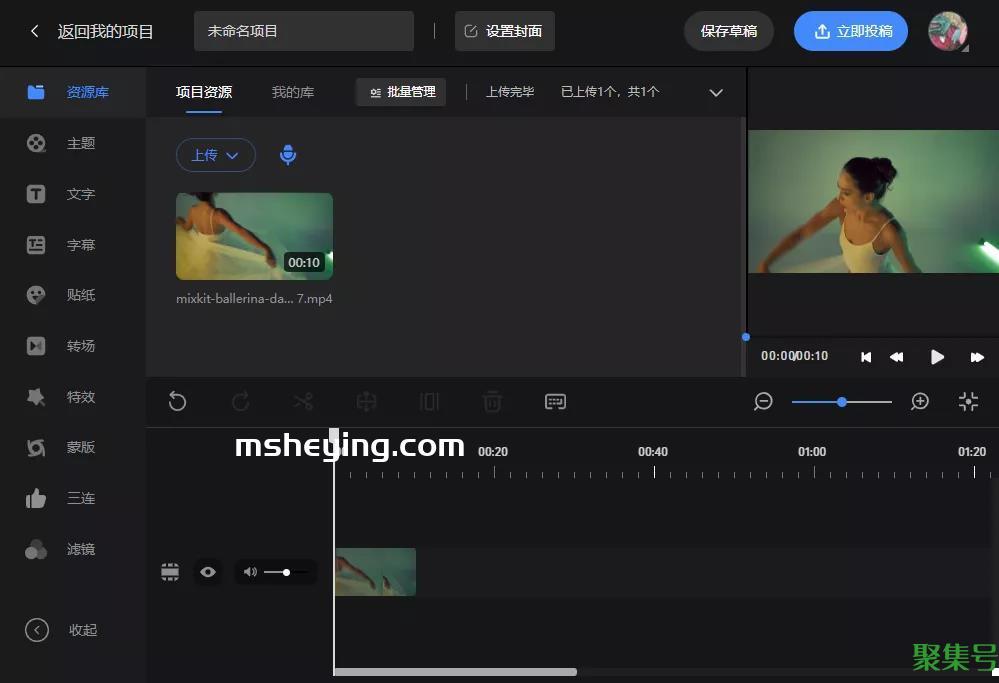Adjust the track volume slider
Viewport: 999px width, 683px height.
[x=286, y=572]
